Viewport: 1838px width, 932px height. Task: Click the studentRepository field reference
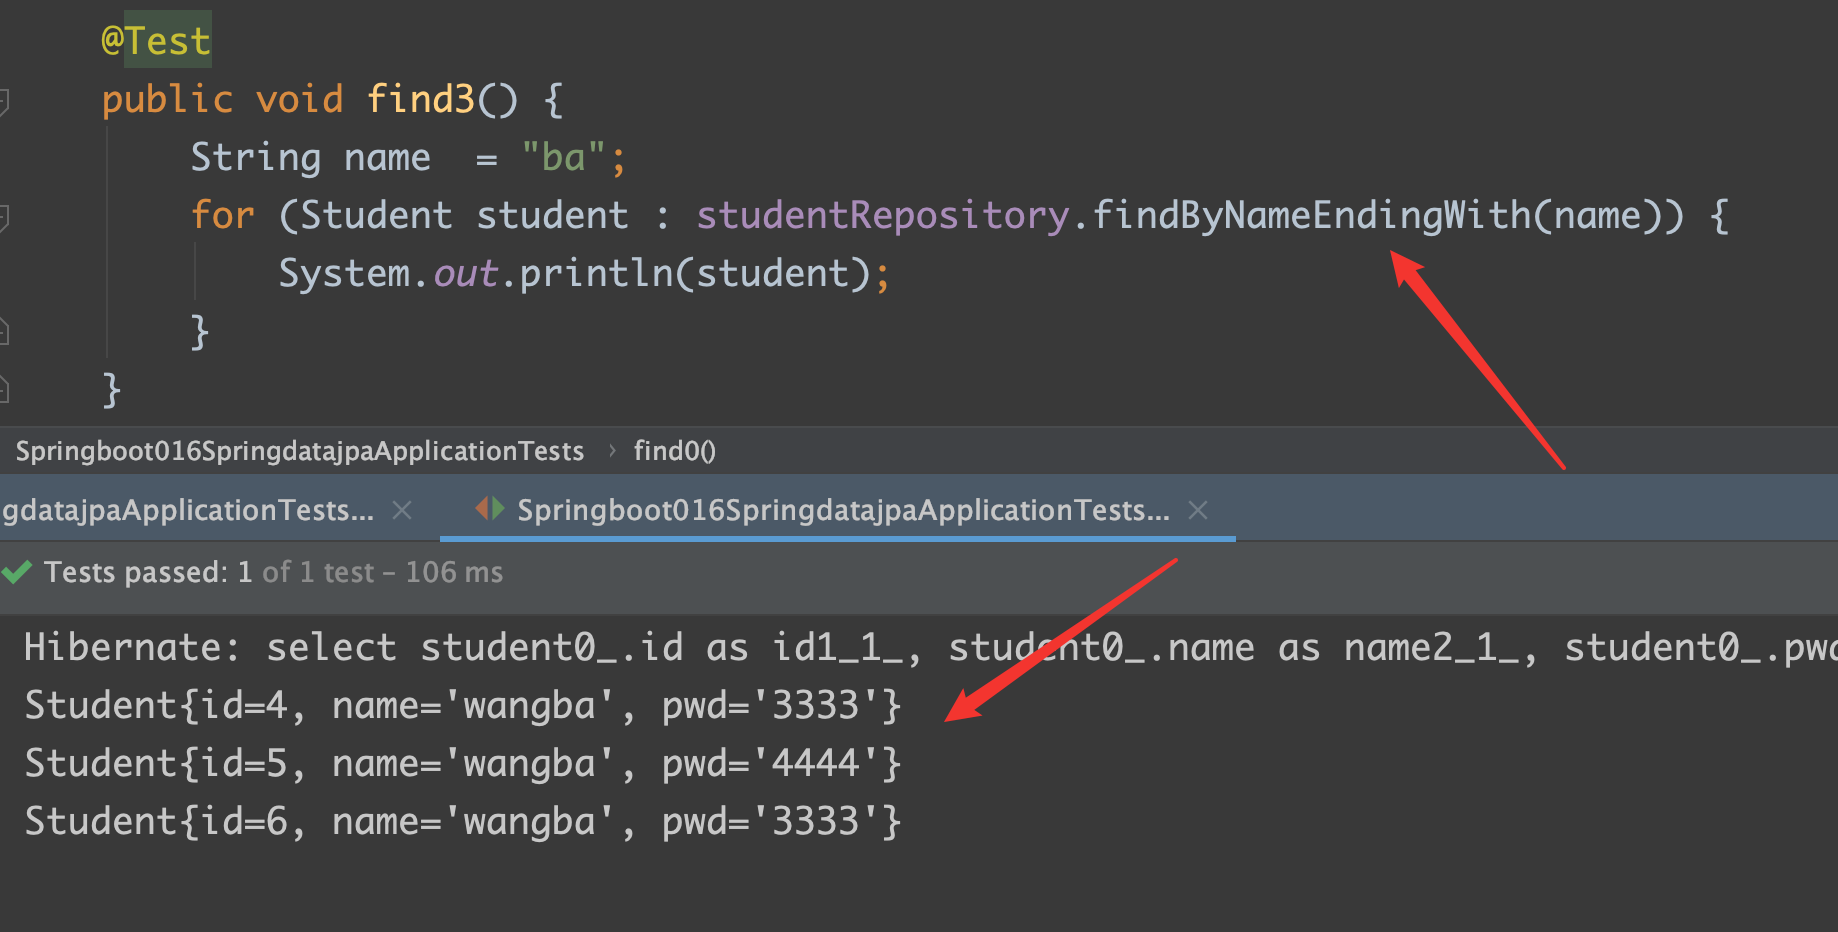[882, 215]
